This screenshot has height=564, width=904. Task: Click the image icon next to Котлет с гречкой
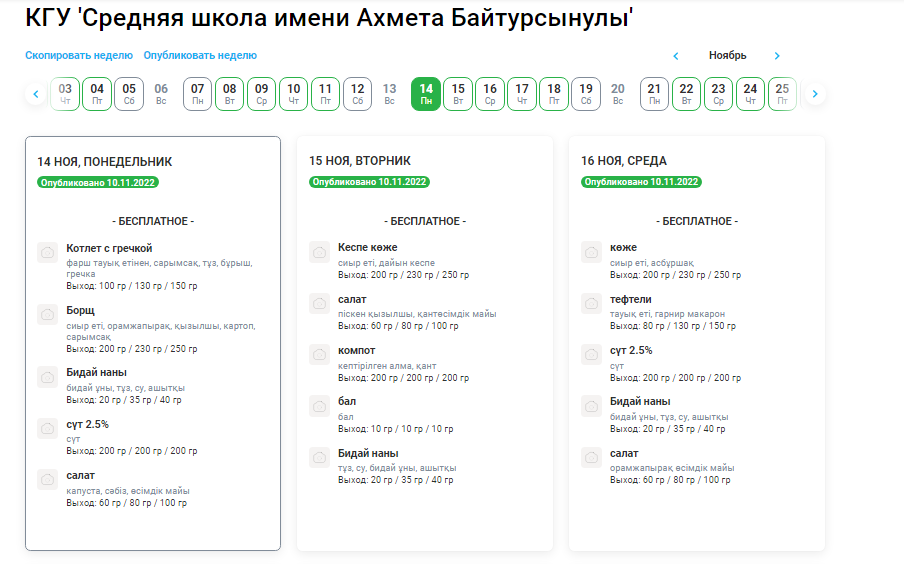coord(47,253)
